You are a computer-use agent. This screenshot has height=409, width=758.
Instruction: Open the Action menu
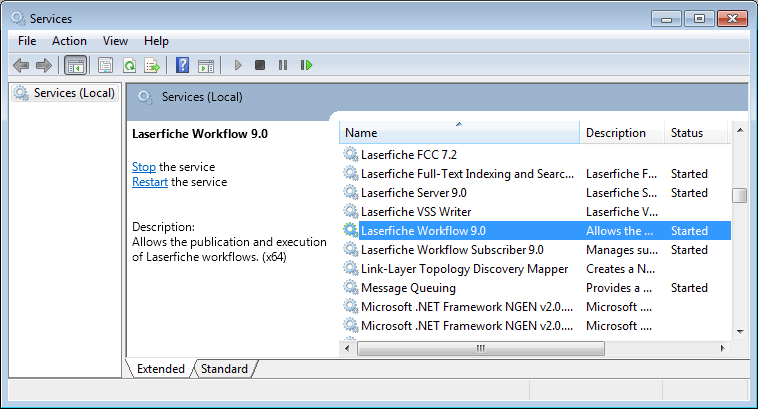pyautogui.click(x=69, y=41)
